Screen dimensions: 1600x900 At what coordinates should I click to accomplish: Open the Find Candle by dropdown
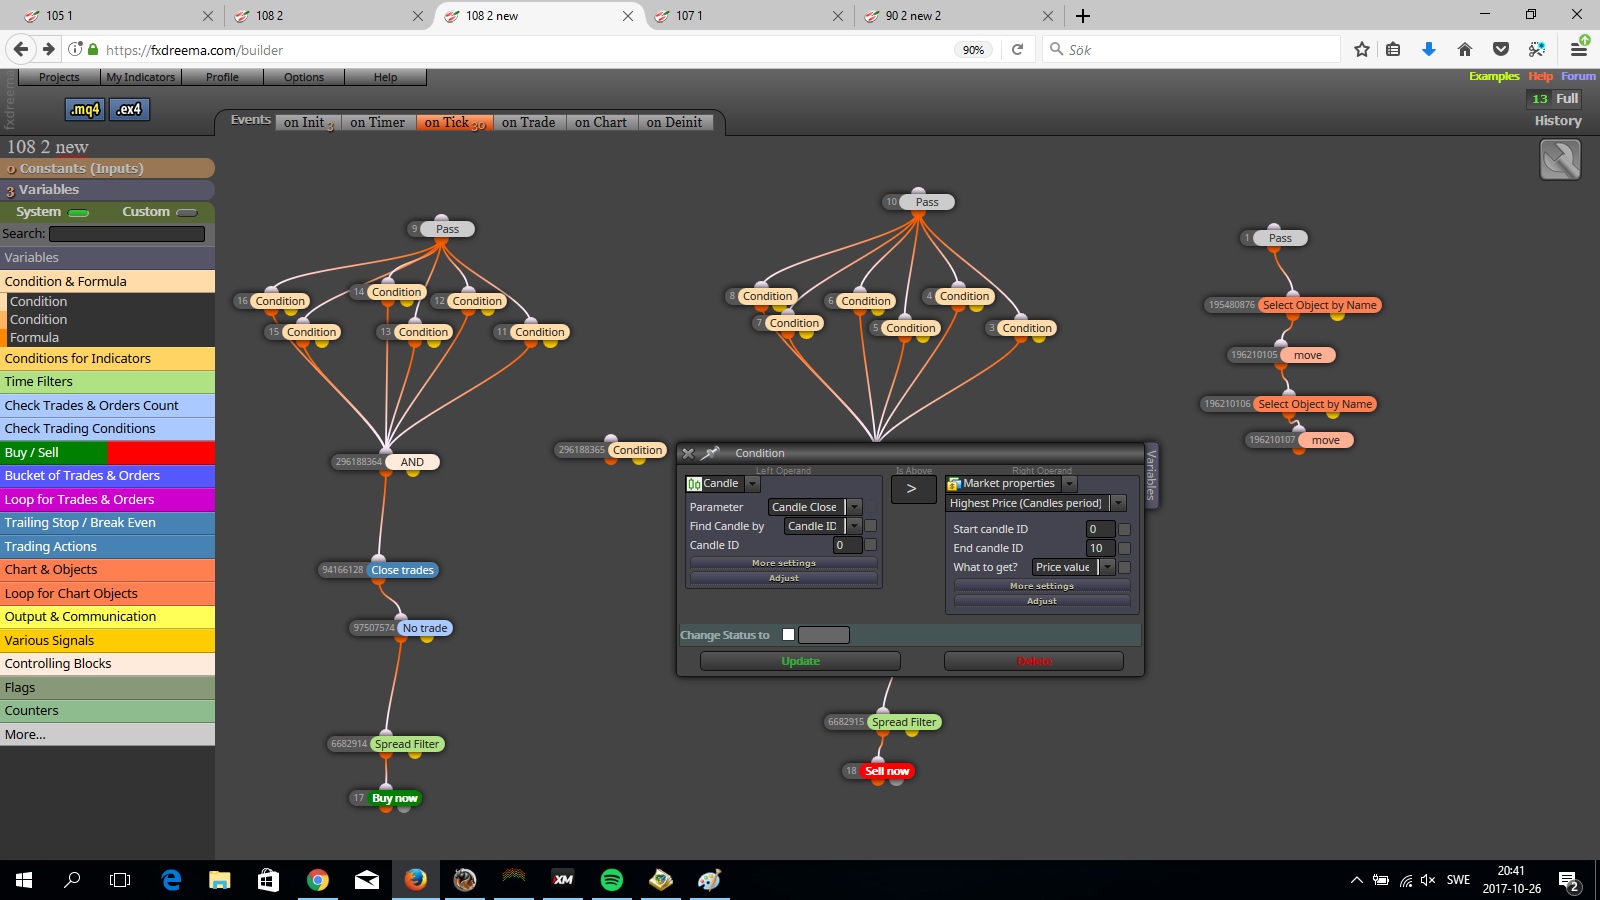(x=853, y=526)
